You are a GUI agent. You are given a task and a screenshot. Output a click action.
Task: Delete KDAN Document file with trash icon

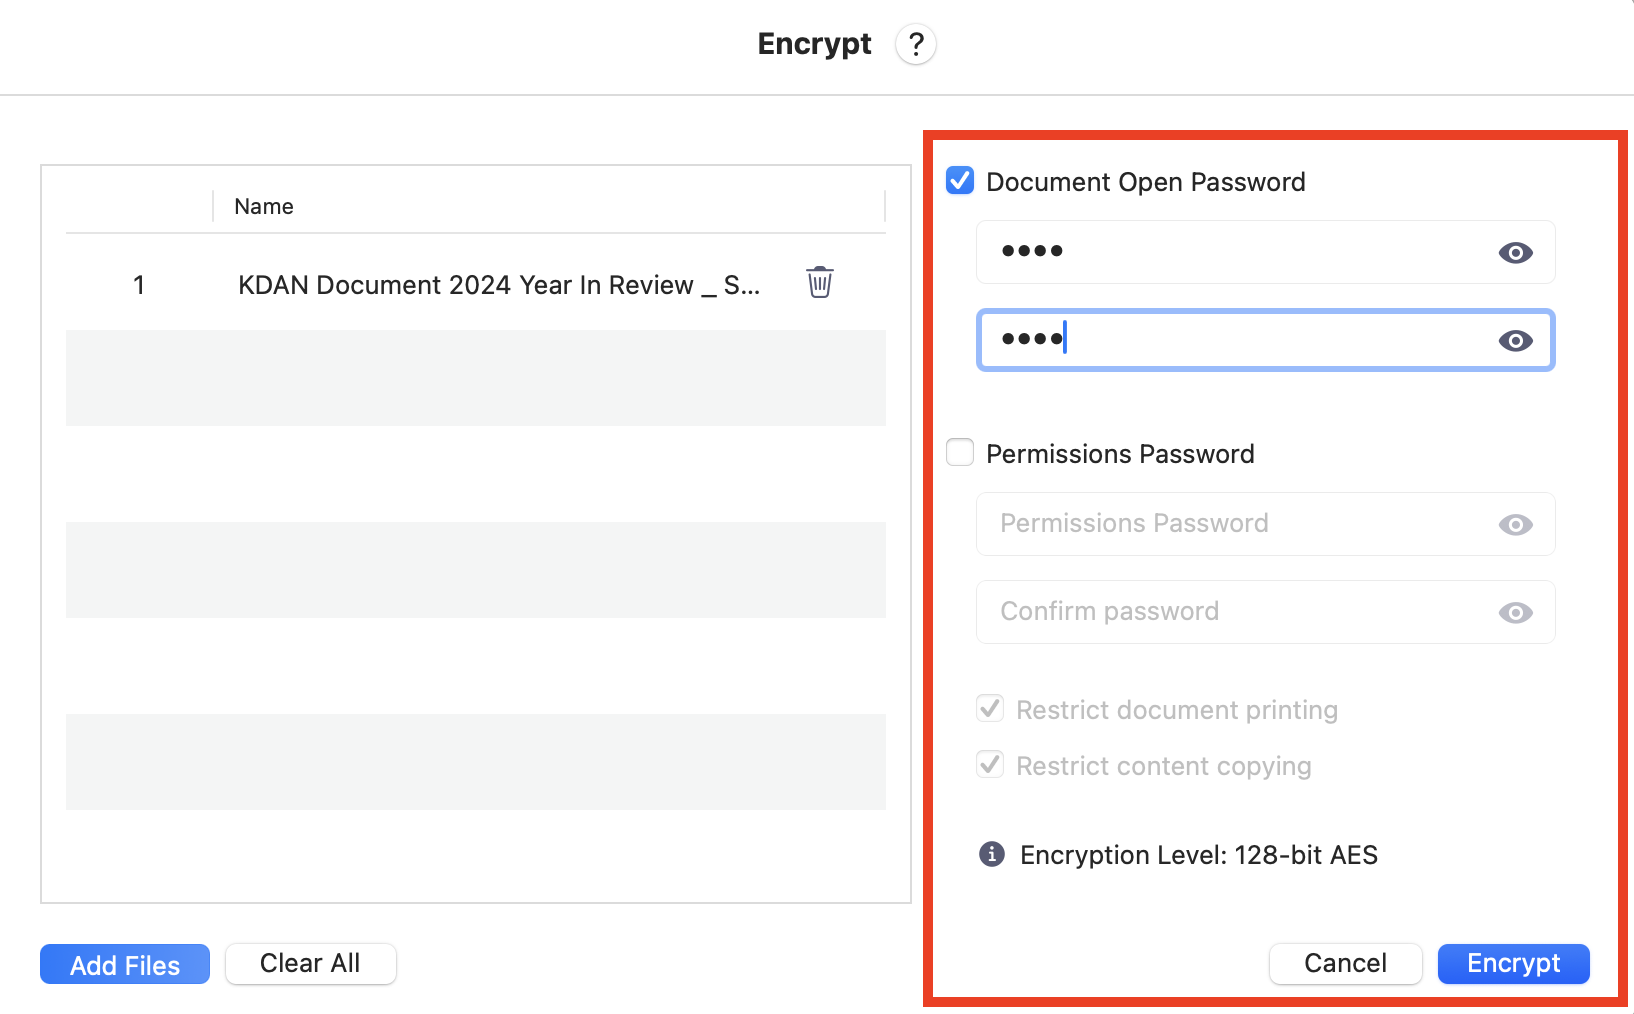click(x=820, y=282)
